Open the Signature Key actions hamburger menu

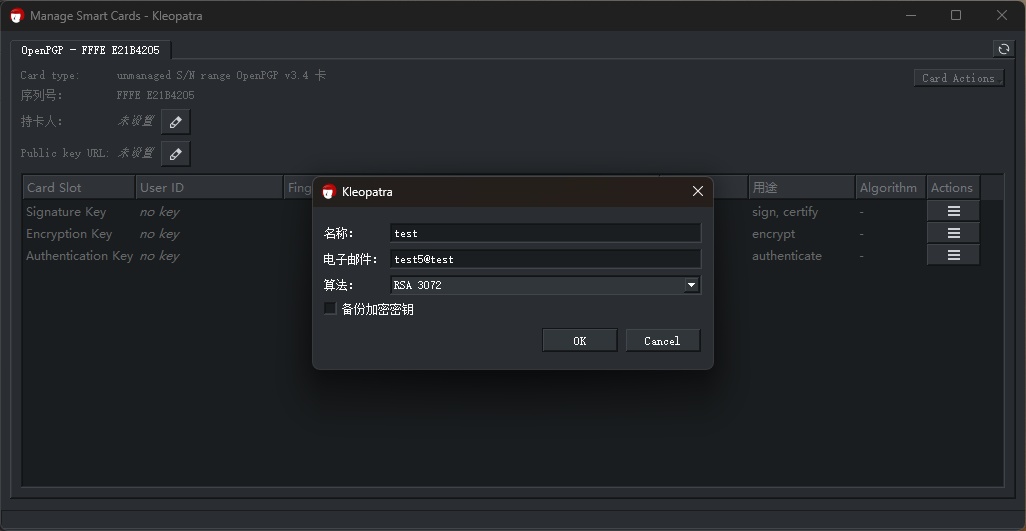[x=953, y=211]
